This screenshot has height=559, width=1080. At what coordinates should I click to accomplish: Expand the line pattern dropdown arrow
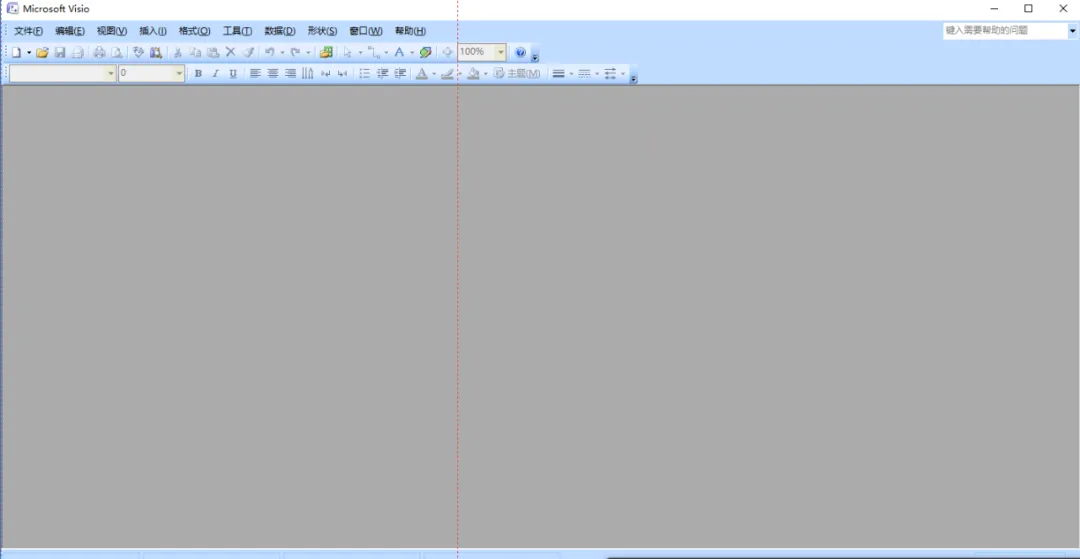pos(597,74)
